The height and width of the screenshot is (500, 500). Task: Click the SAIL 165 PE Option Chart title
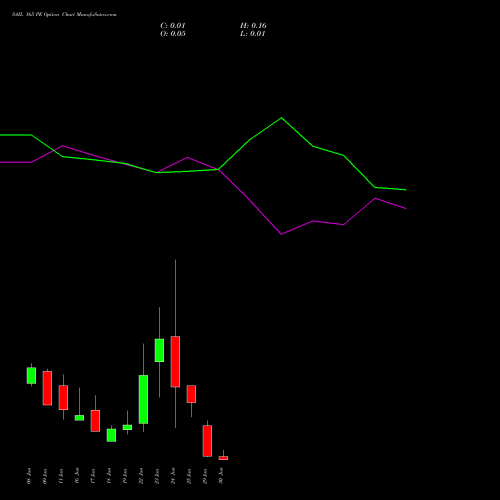click(x=64, y=15)
